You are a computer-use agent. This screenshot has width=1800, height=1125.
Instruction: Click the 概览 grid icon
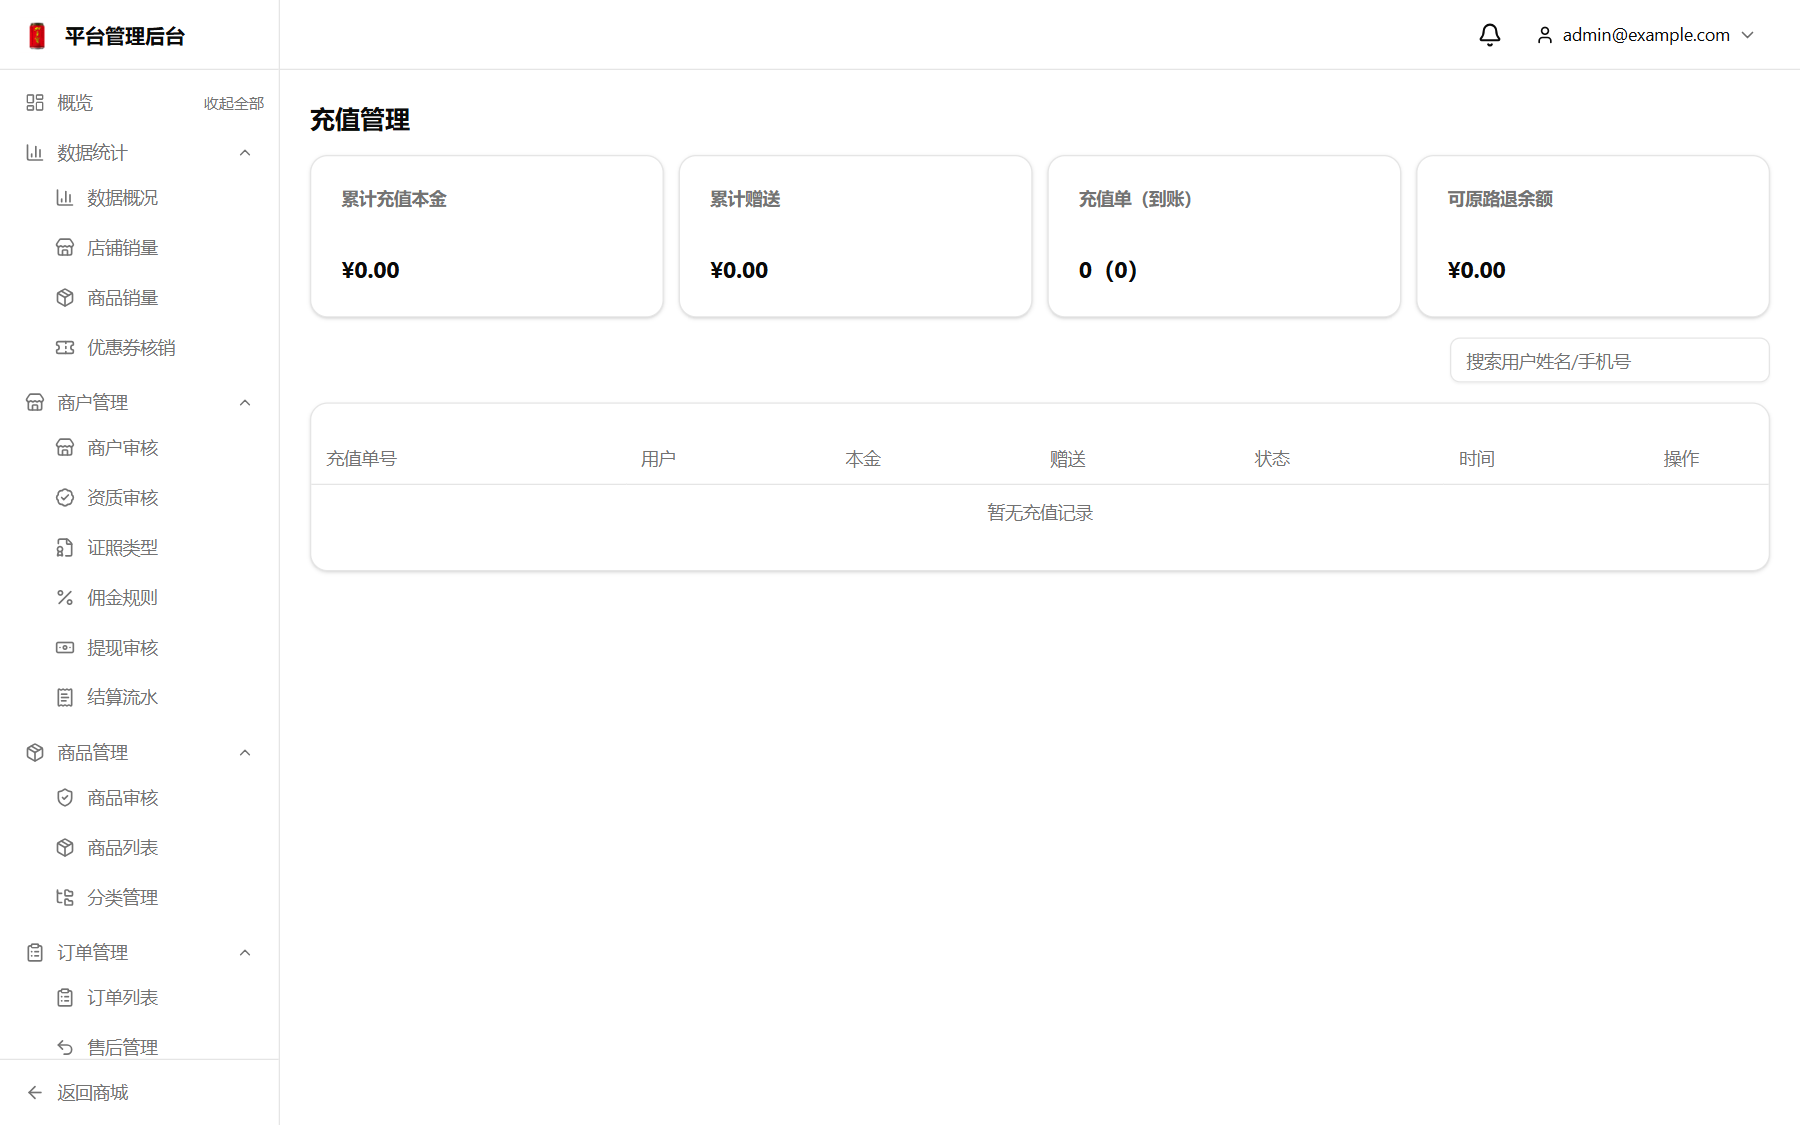35,102
